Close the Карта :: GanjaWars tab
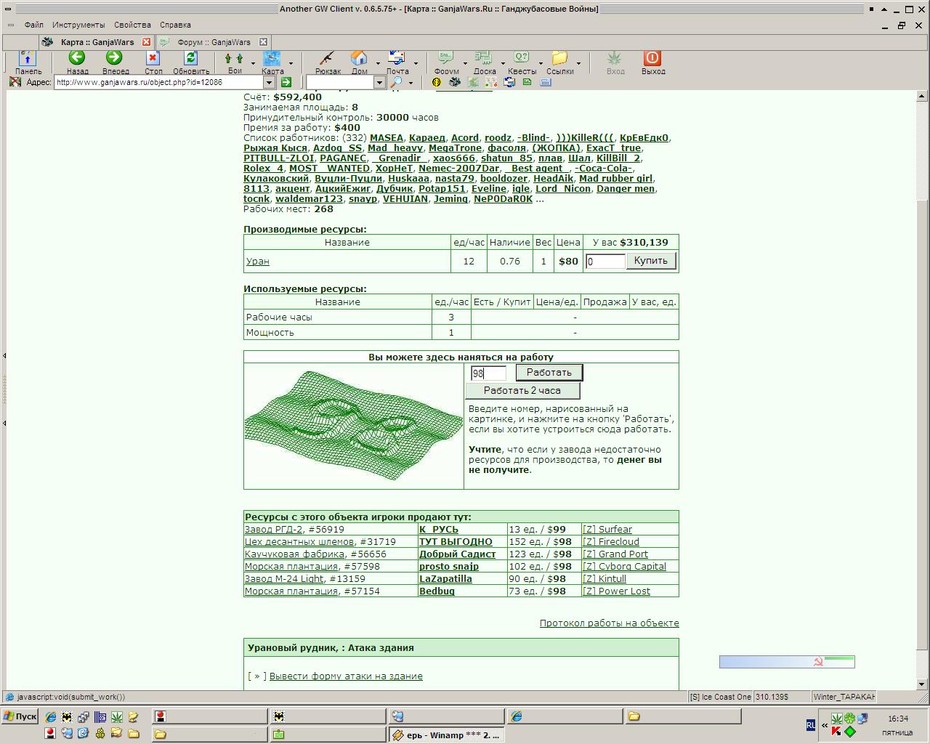This screenshot has height=744, width=930. 146,42
